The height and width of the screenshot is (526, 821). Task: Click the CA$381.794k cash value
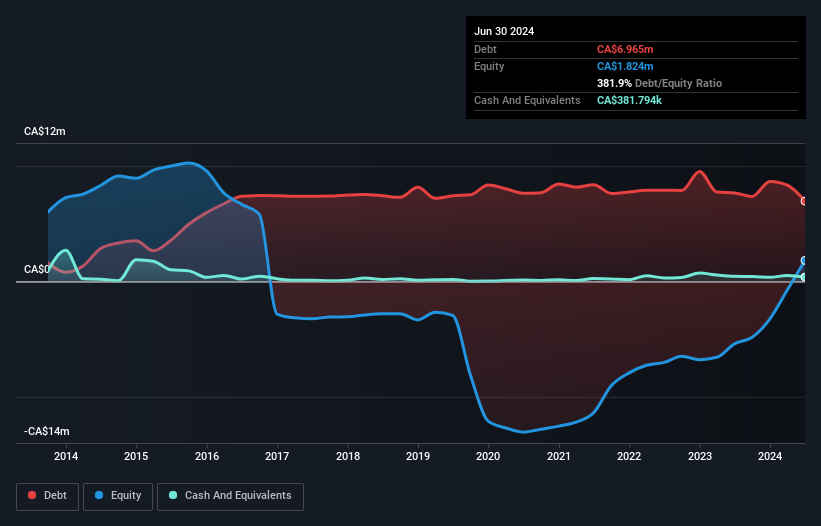point(629,100)
